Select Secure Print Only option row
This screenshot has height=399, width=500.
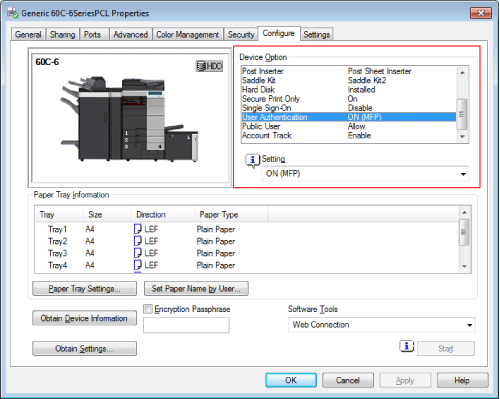[349, 99]
